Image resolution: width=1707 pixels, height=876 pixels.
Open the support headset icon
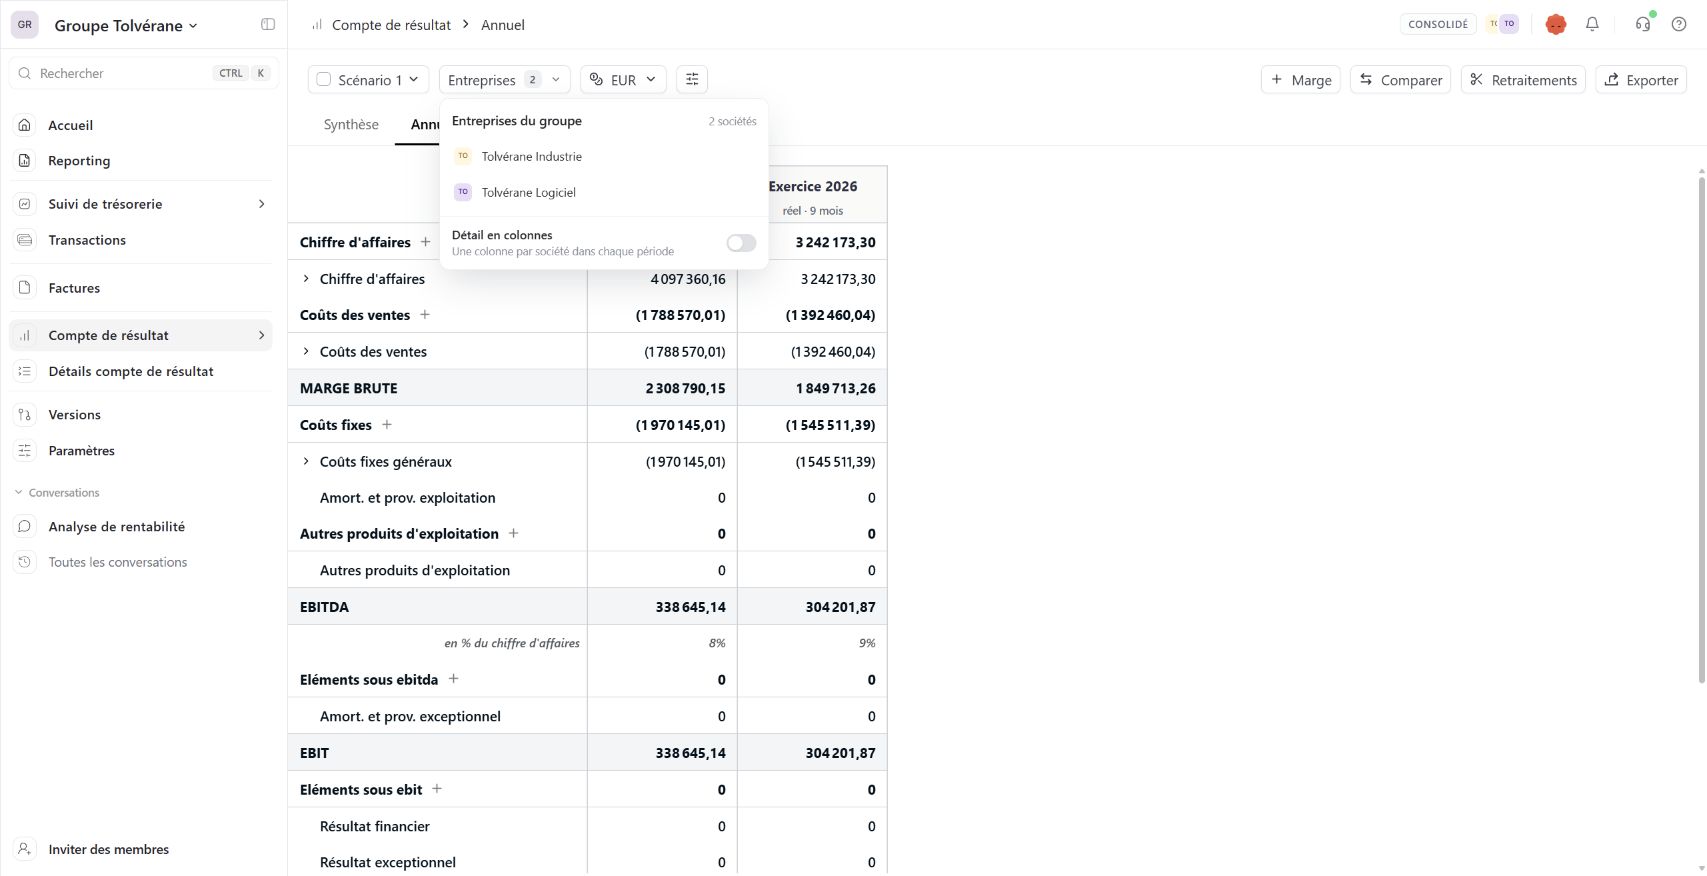pyautogui.click(x=1643, y=24)
